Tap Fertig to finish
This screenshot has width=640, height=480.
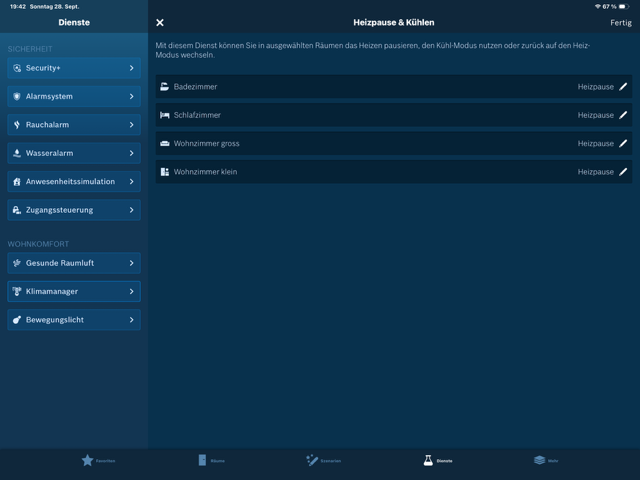[620, 22]
